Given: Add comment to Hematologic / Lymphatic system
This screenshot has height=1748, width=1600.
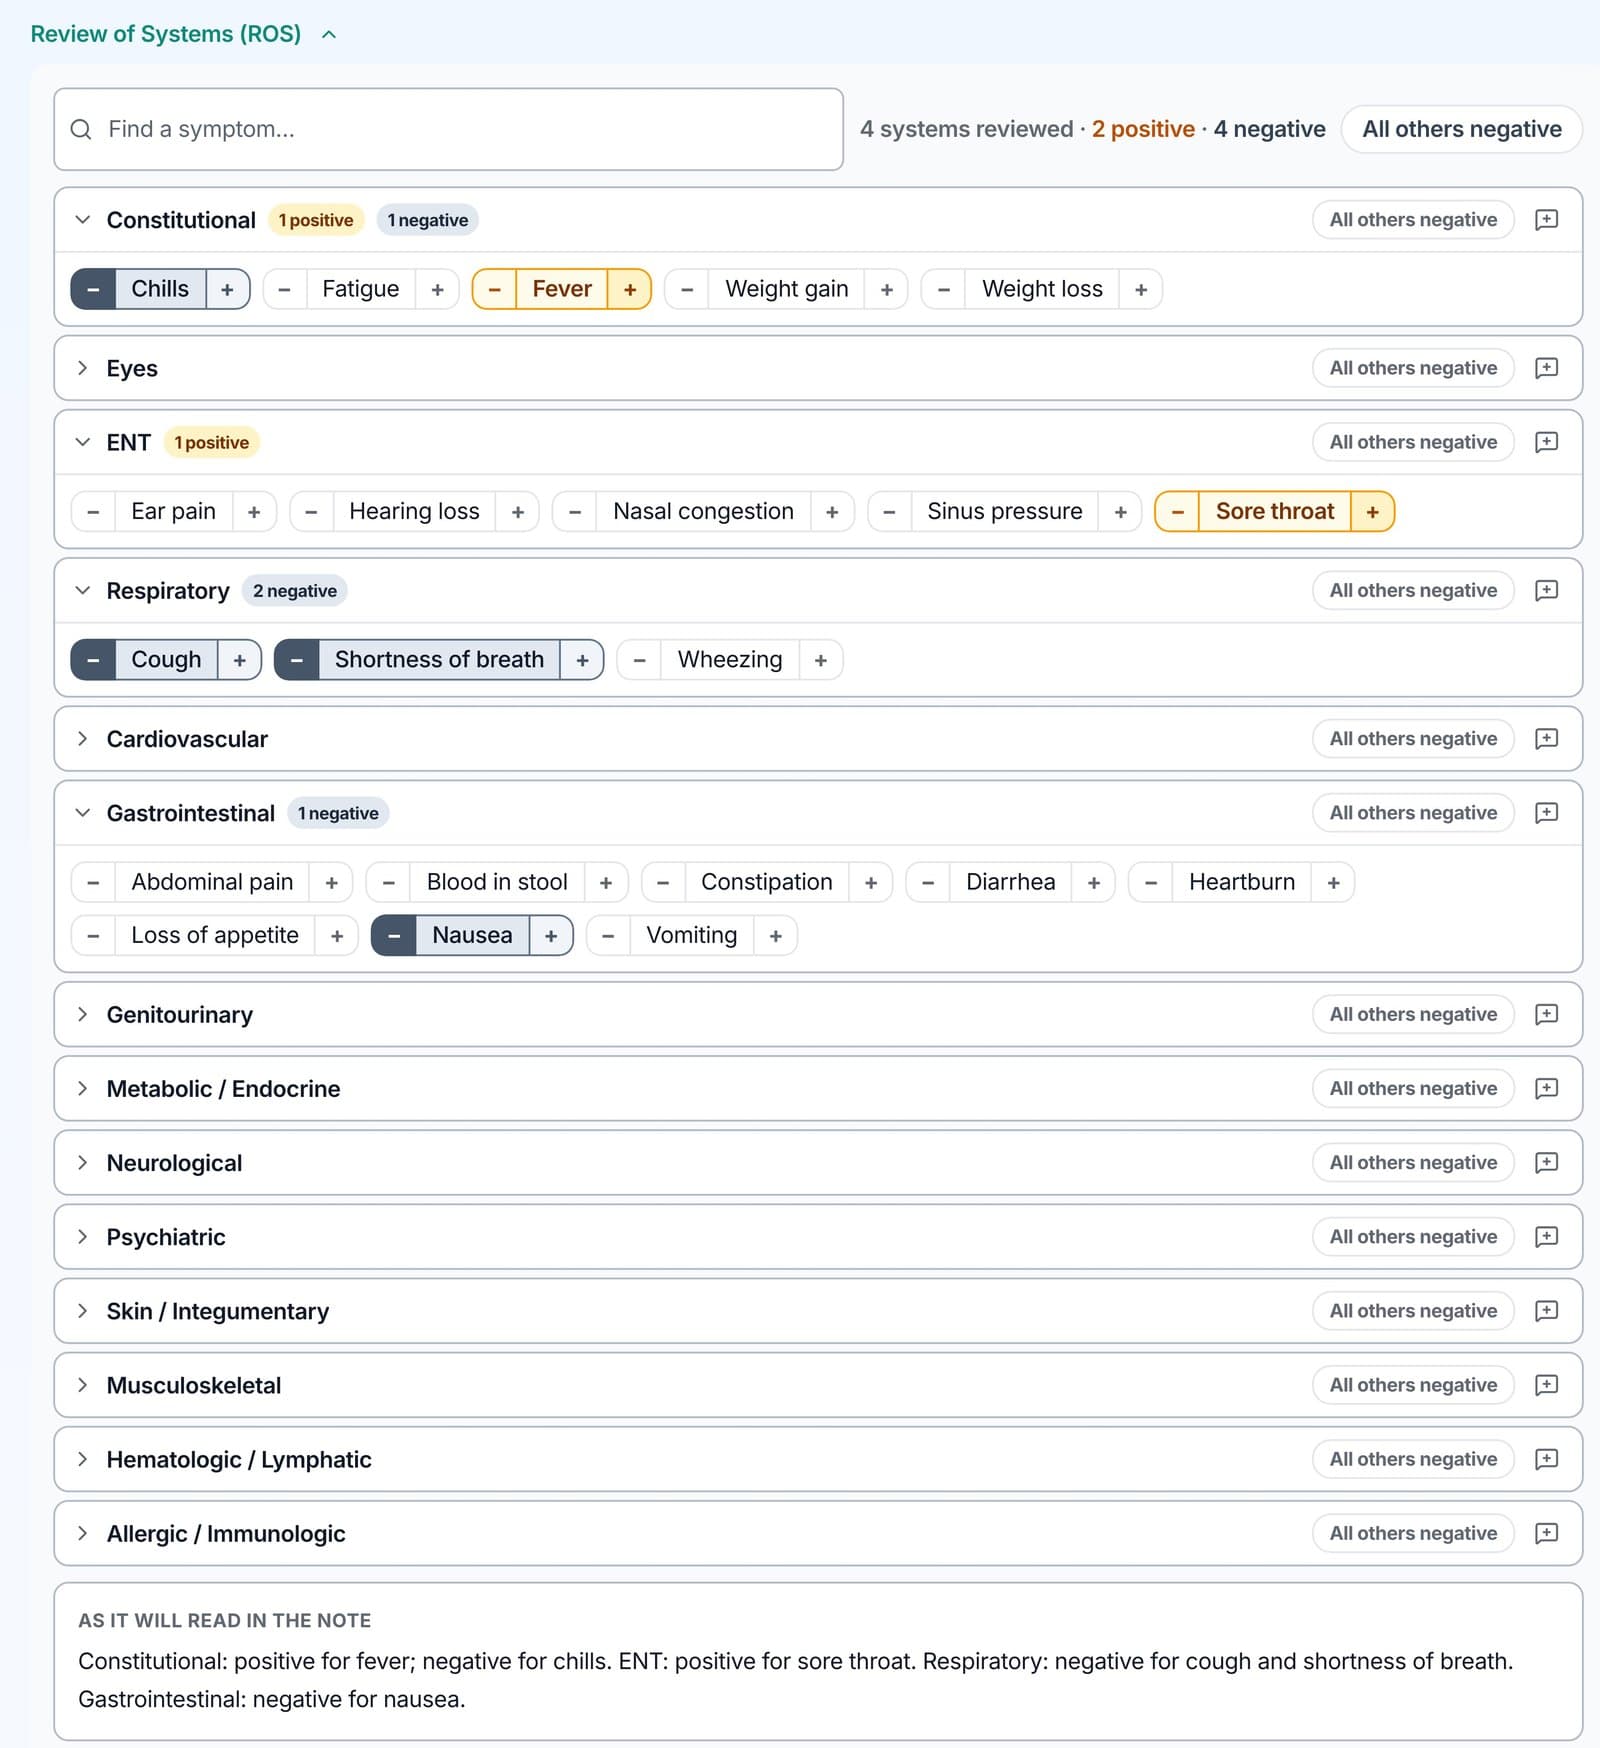Looking at the screenshot, I should pos(1546,1459).
